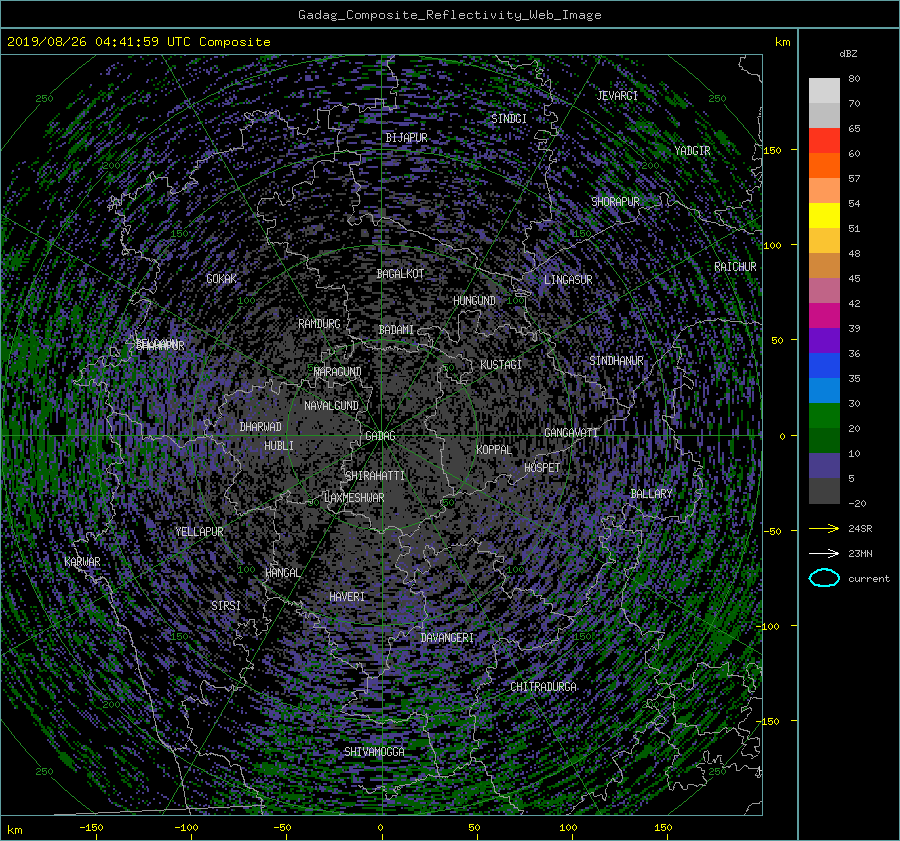Click the NAVALGUND city label
Screen dimensions: 900x841
(331, 406)
